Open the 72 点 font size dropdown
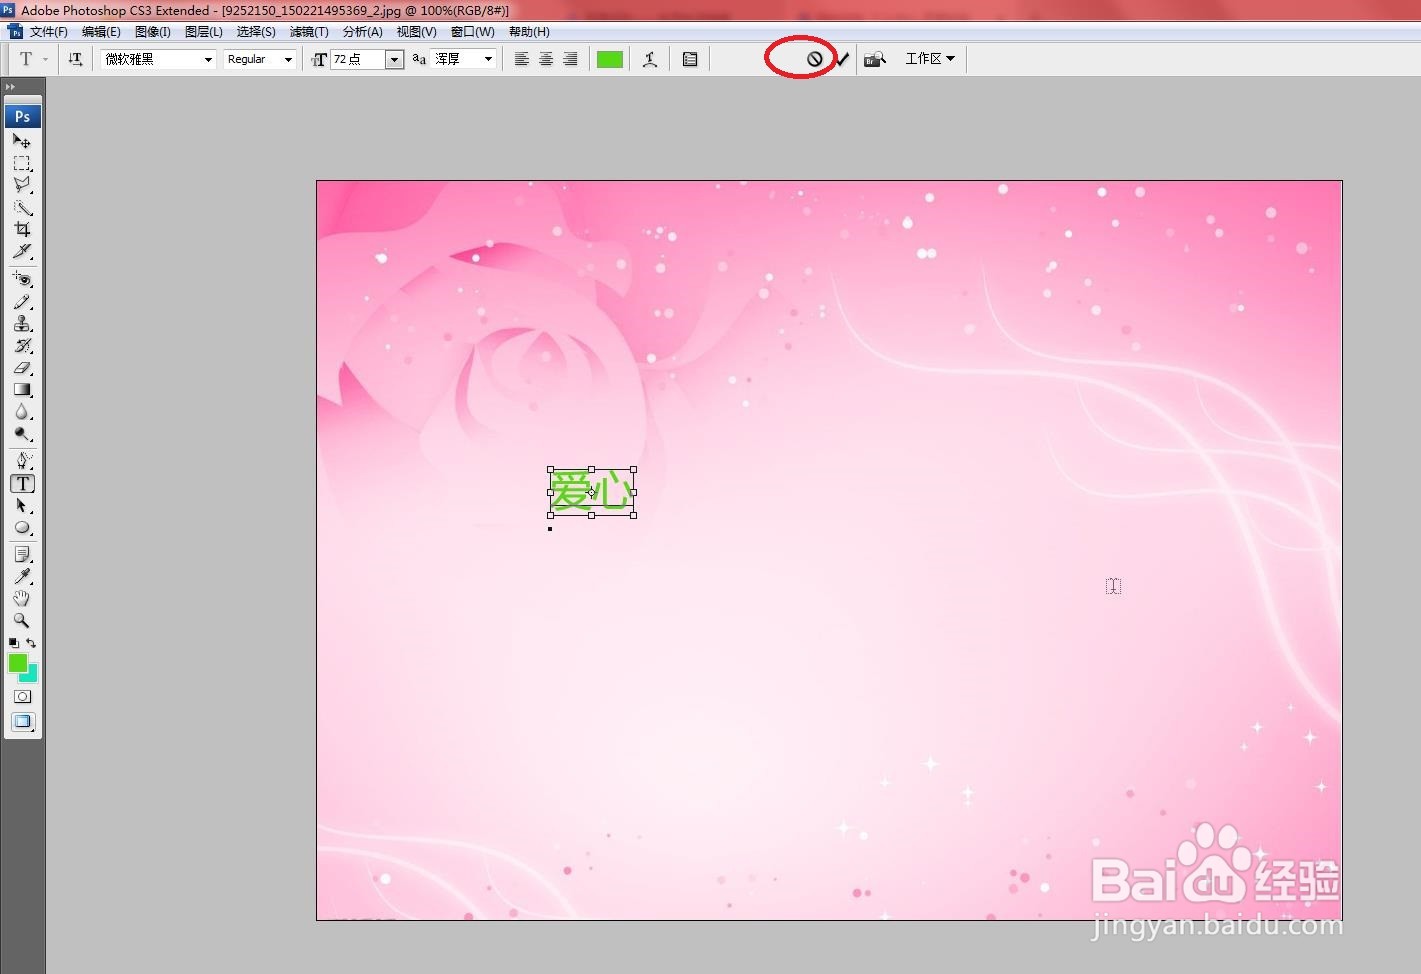 [x=394, y=59]
